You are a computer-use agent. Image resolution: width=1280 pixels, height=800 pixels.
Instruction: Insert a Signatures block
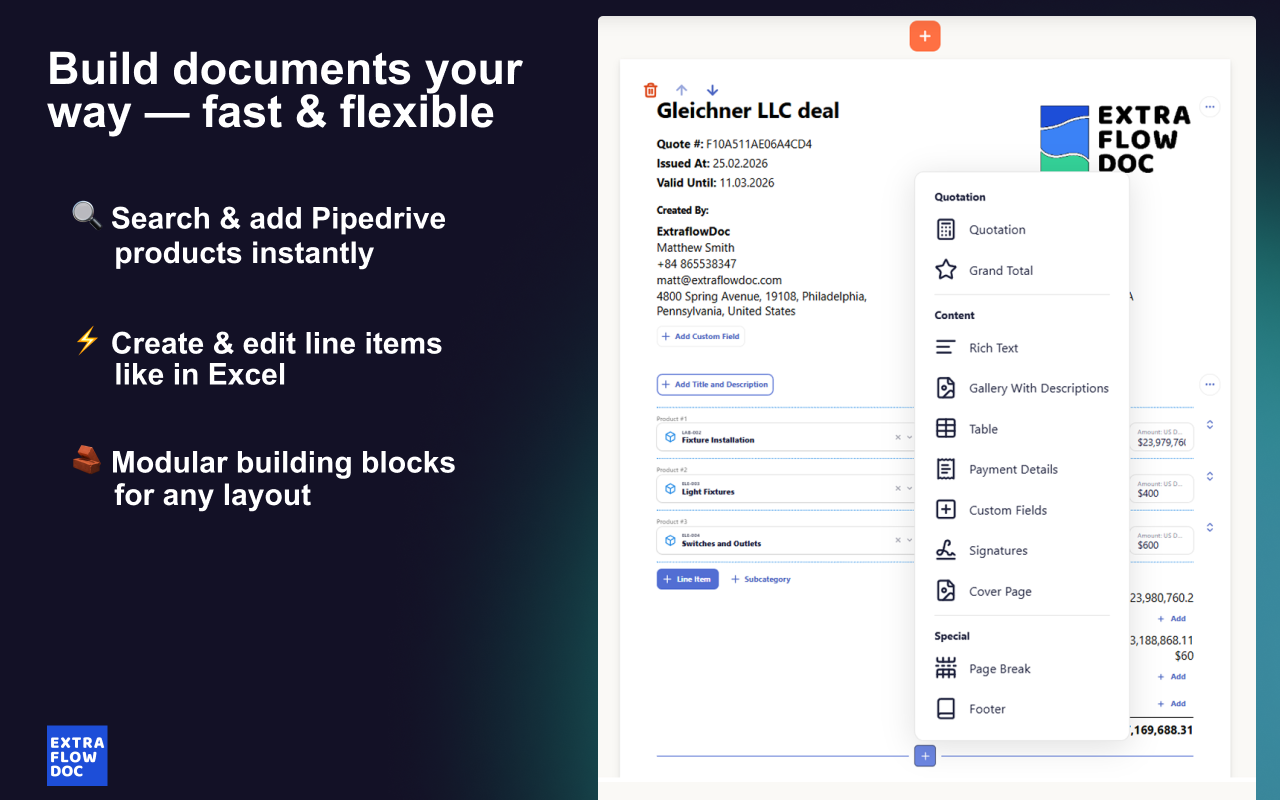click(x=998, y=550)
